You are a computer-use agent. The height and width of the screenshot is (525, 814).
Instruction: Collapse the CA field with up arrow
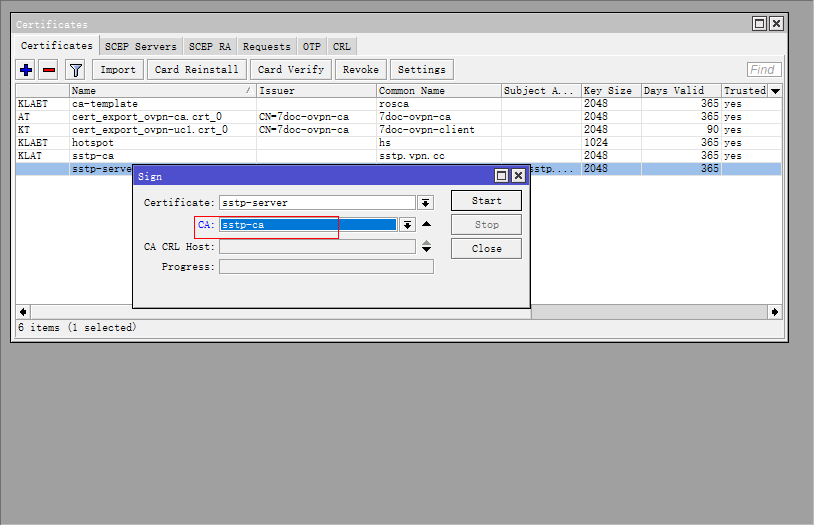tap(426, 224)
